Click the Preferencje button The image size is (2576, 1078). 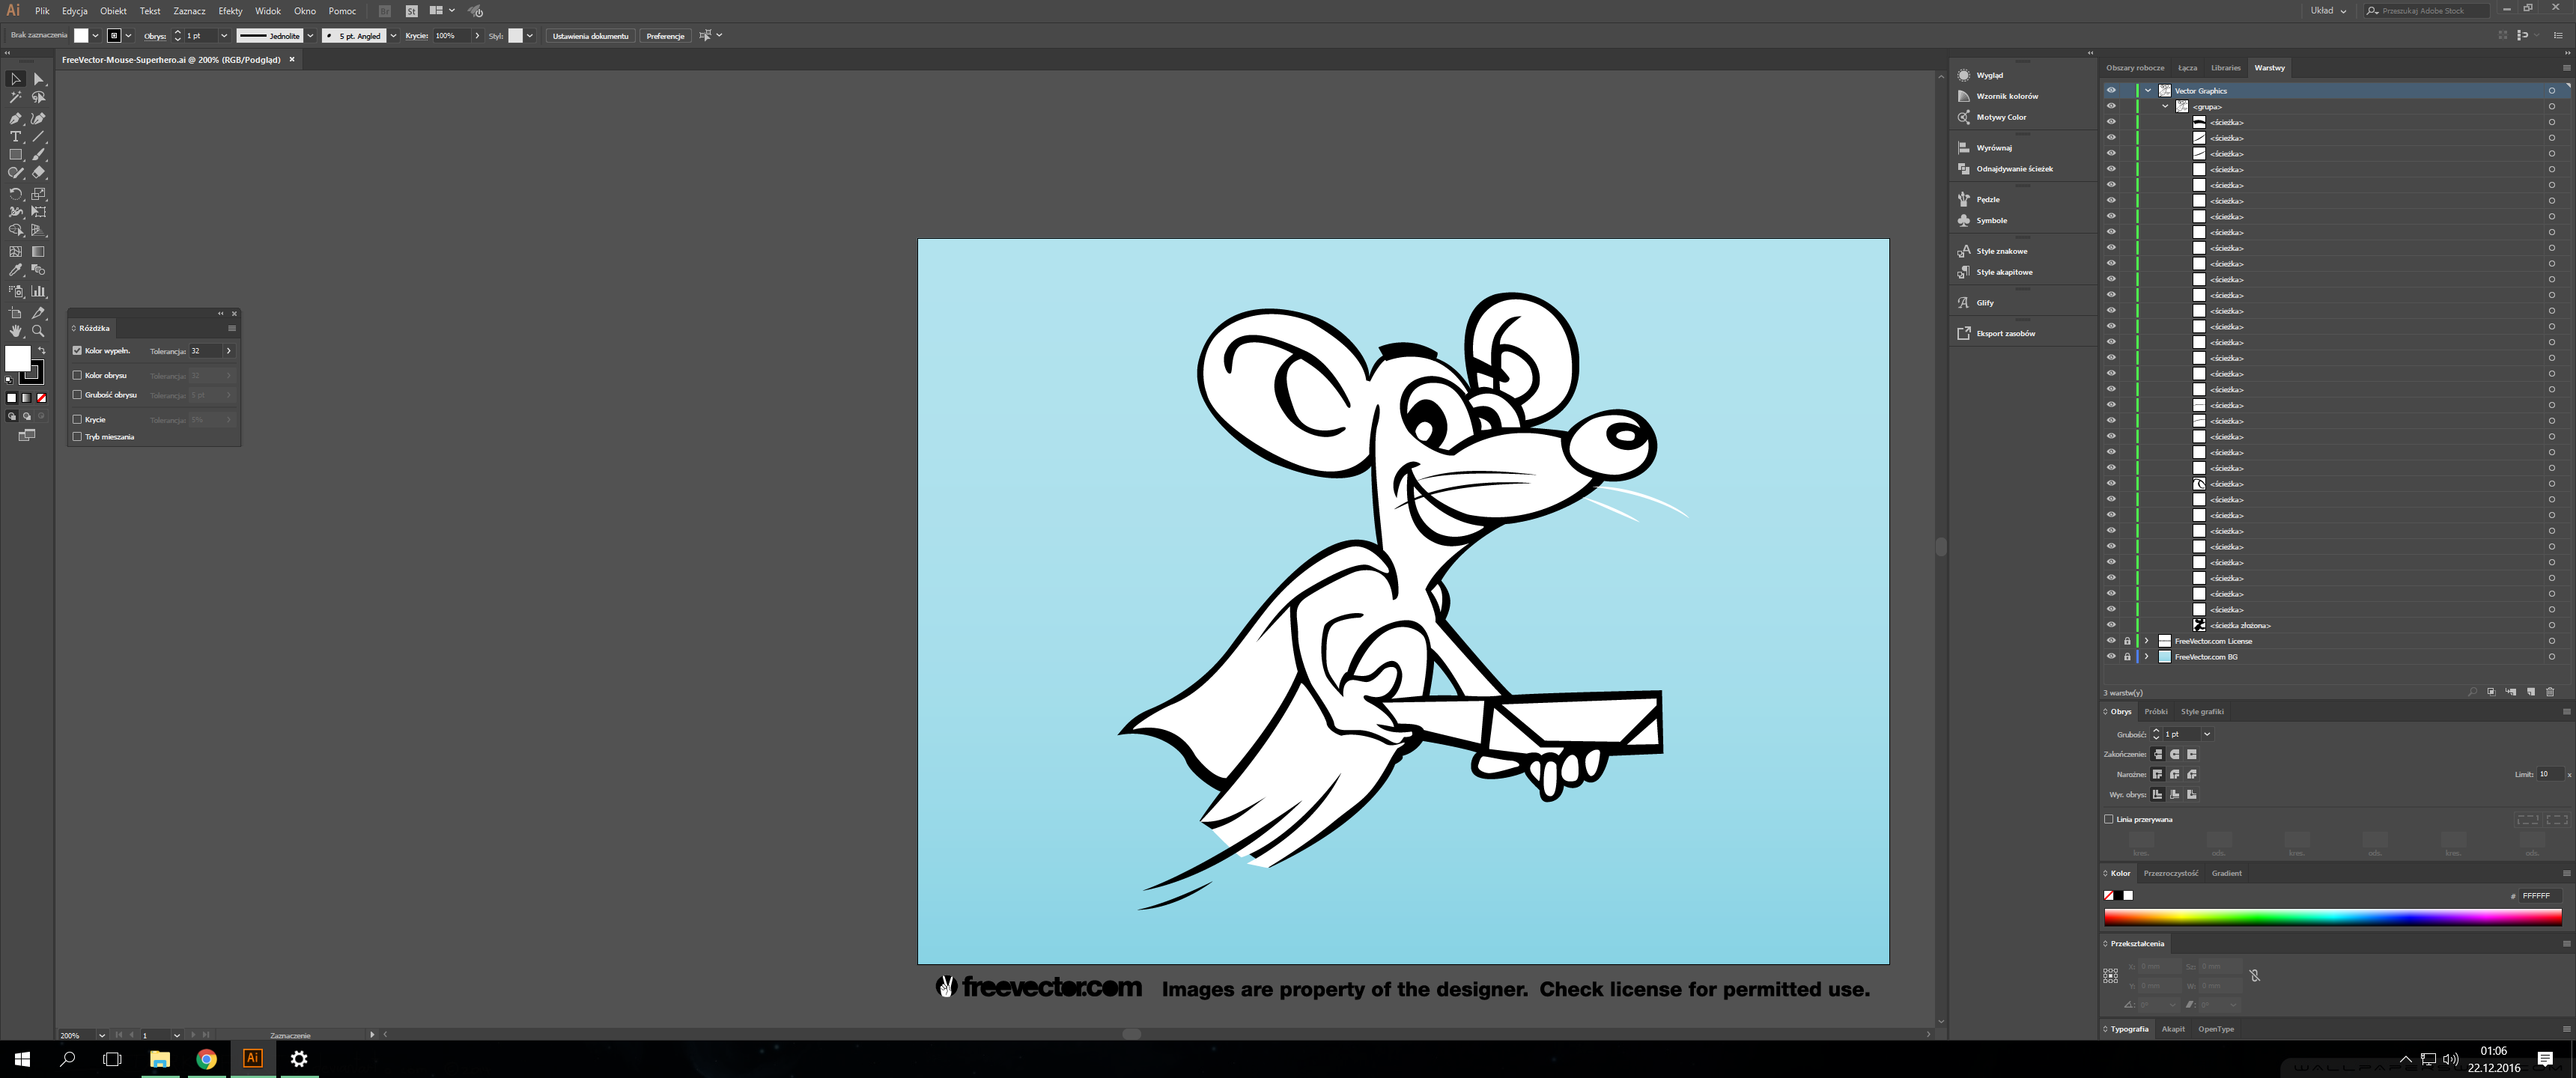665,36
